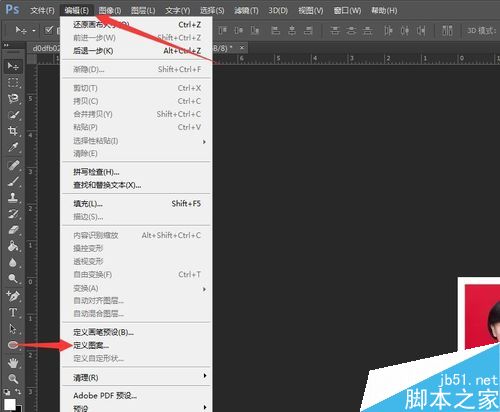Select the Lasso tool
This screenshot has height=412, width=500.
tap(13, 99)
